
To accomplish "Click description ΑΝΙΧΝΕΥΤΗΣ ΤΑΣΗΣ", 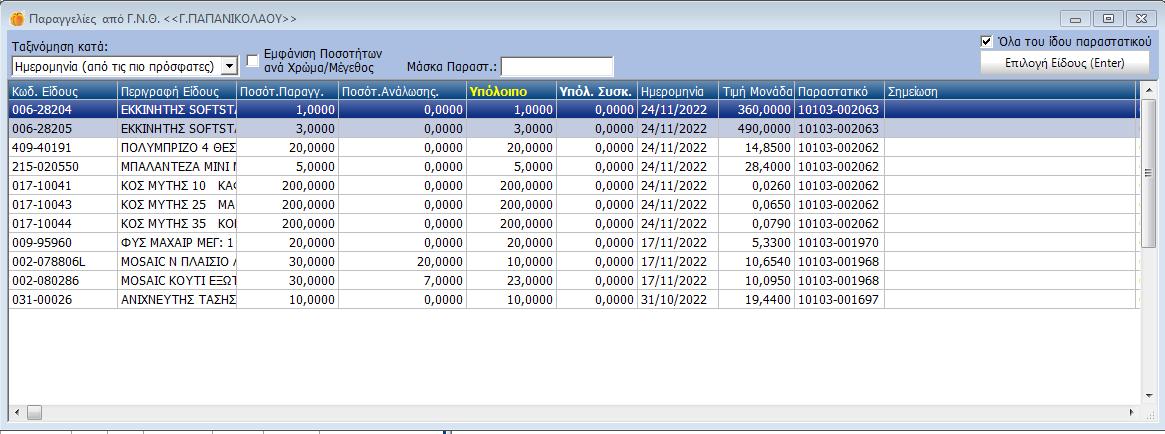I will pos(178,299).
